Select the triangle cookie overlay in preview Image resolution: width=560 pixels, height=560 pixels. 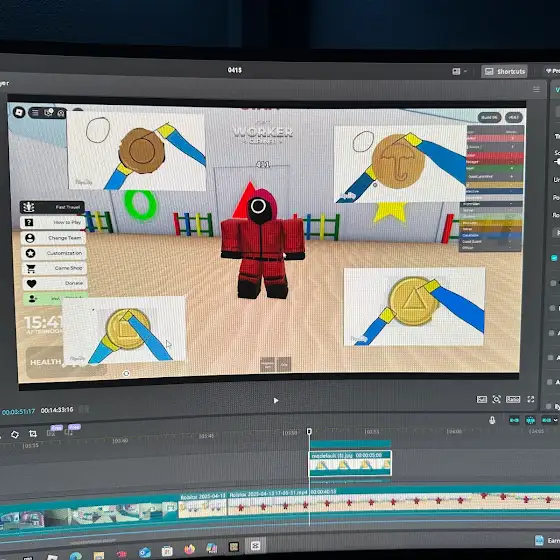414,307
